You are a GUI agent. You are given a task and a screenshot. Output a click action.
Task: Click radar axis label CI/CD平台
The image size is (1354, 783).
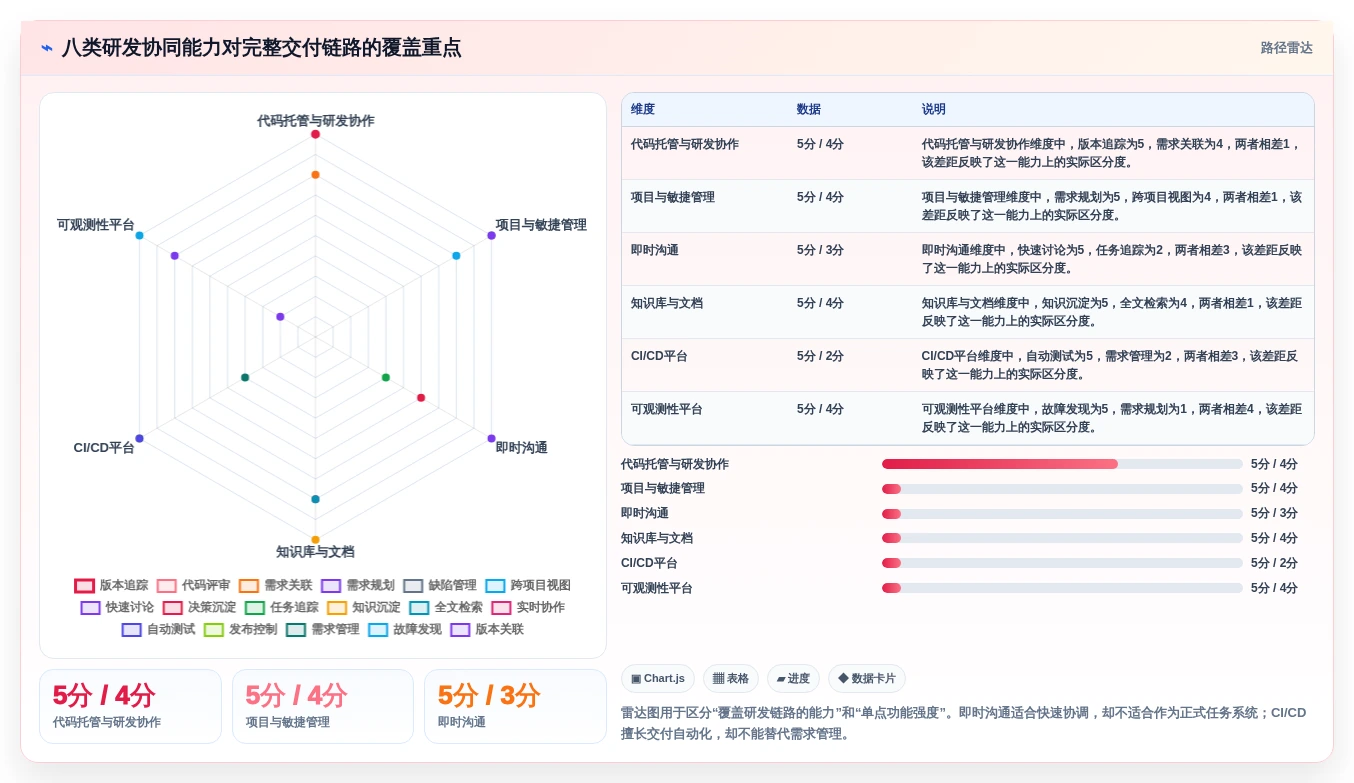coord(104,448)
